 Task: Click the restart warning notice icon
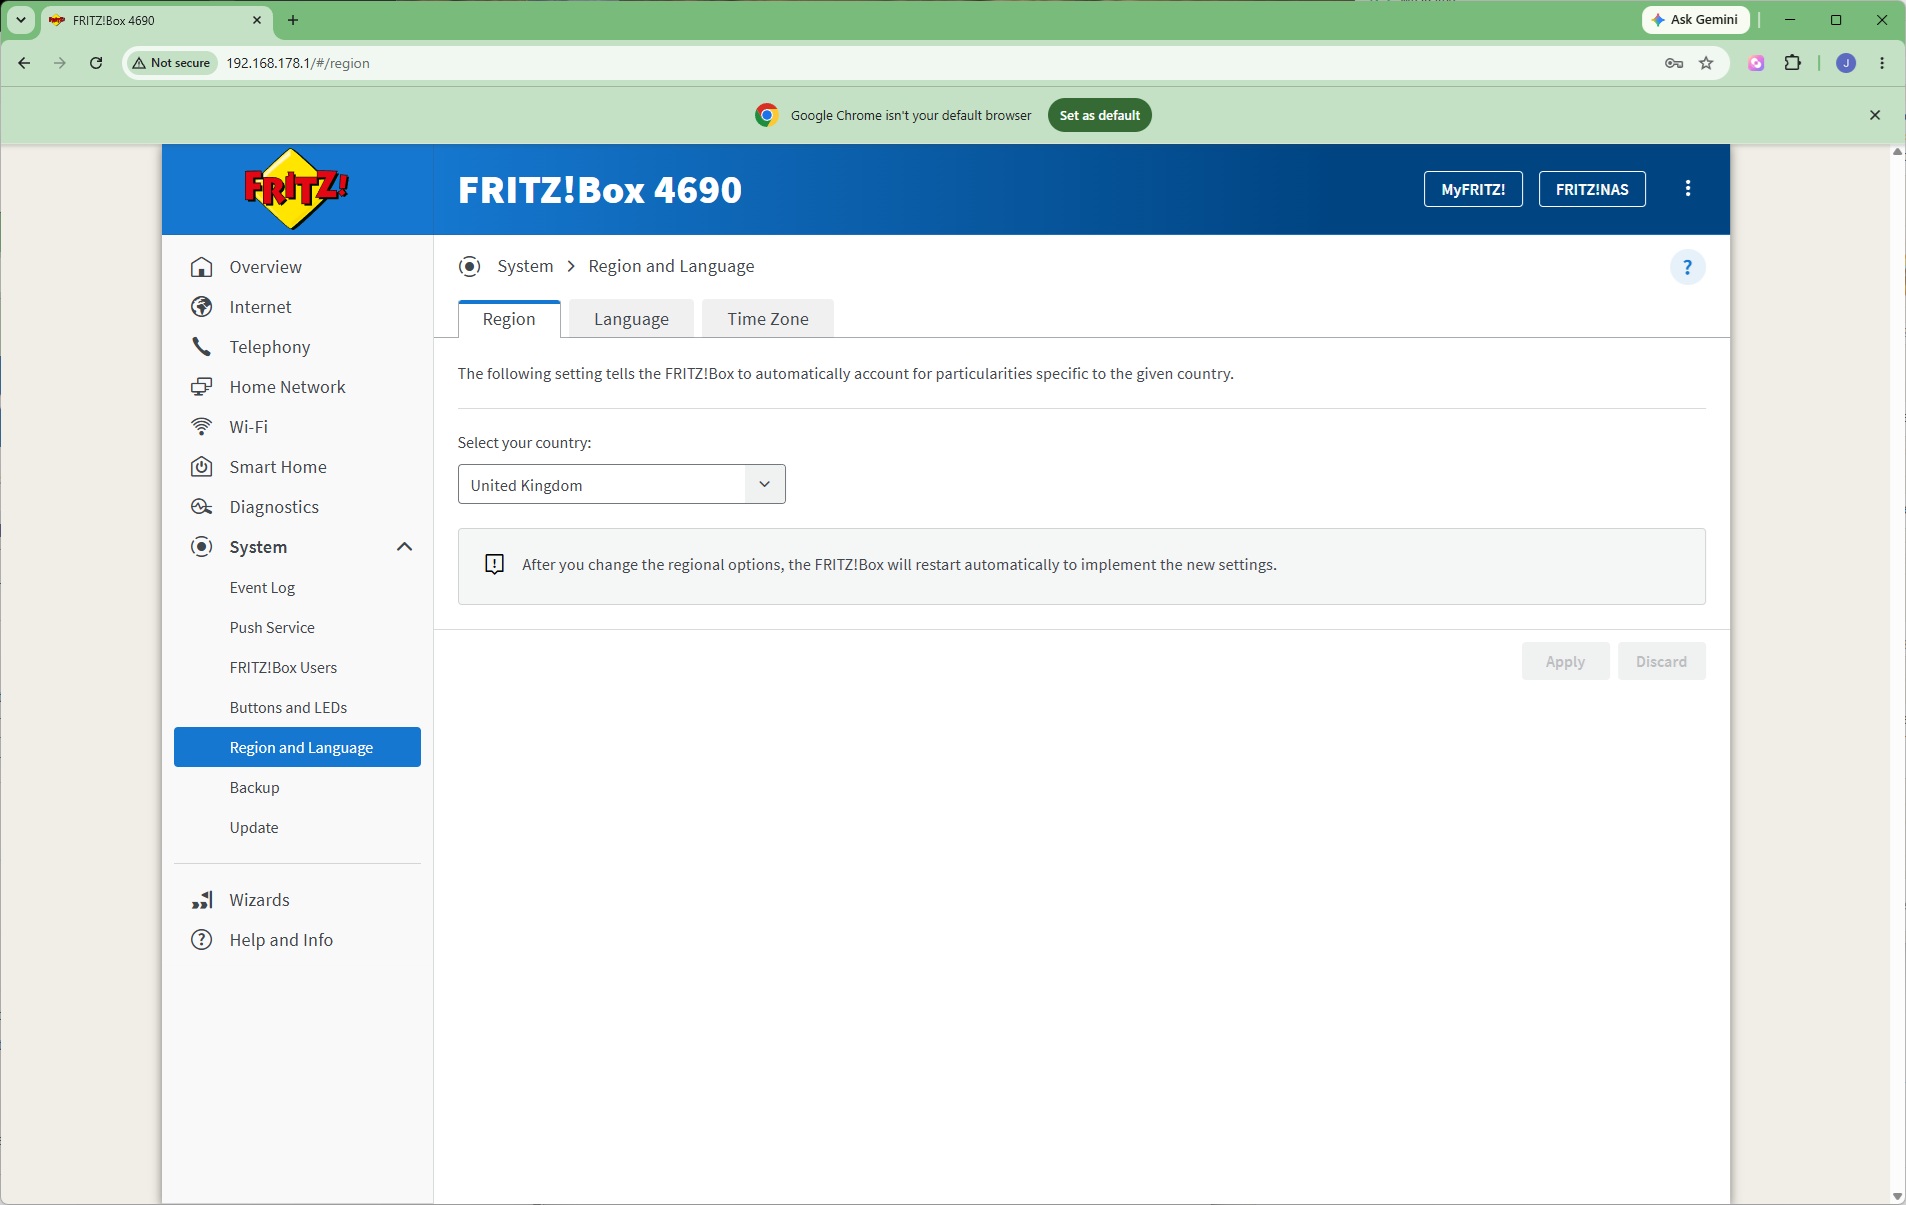point(494,564)
